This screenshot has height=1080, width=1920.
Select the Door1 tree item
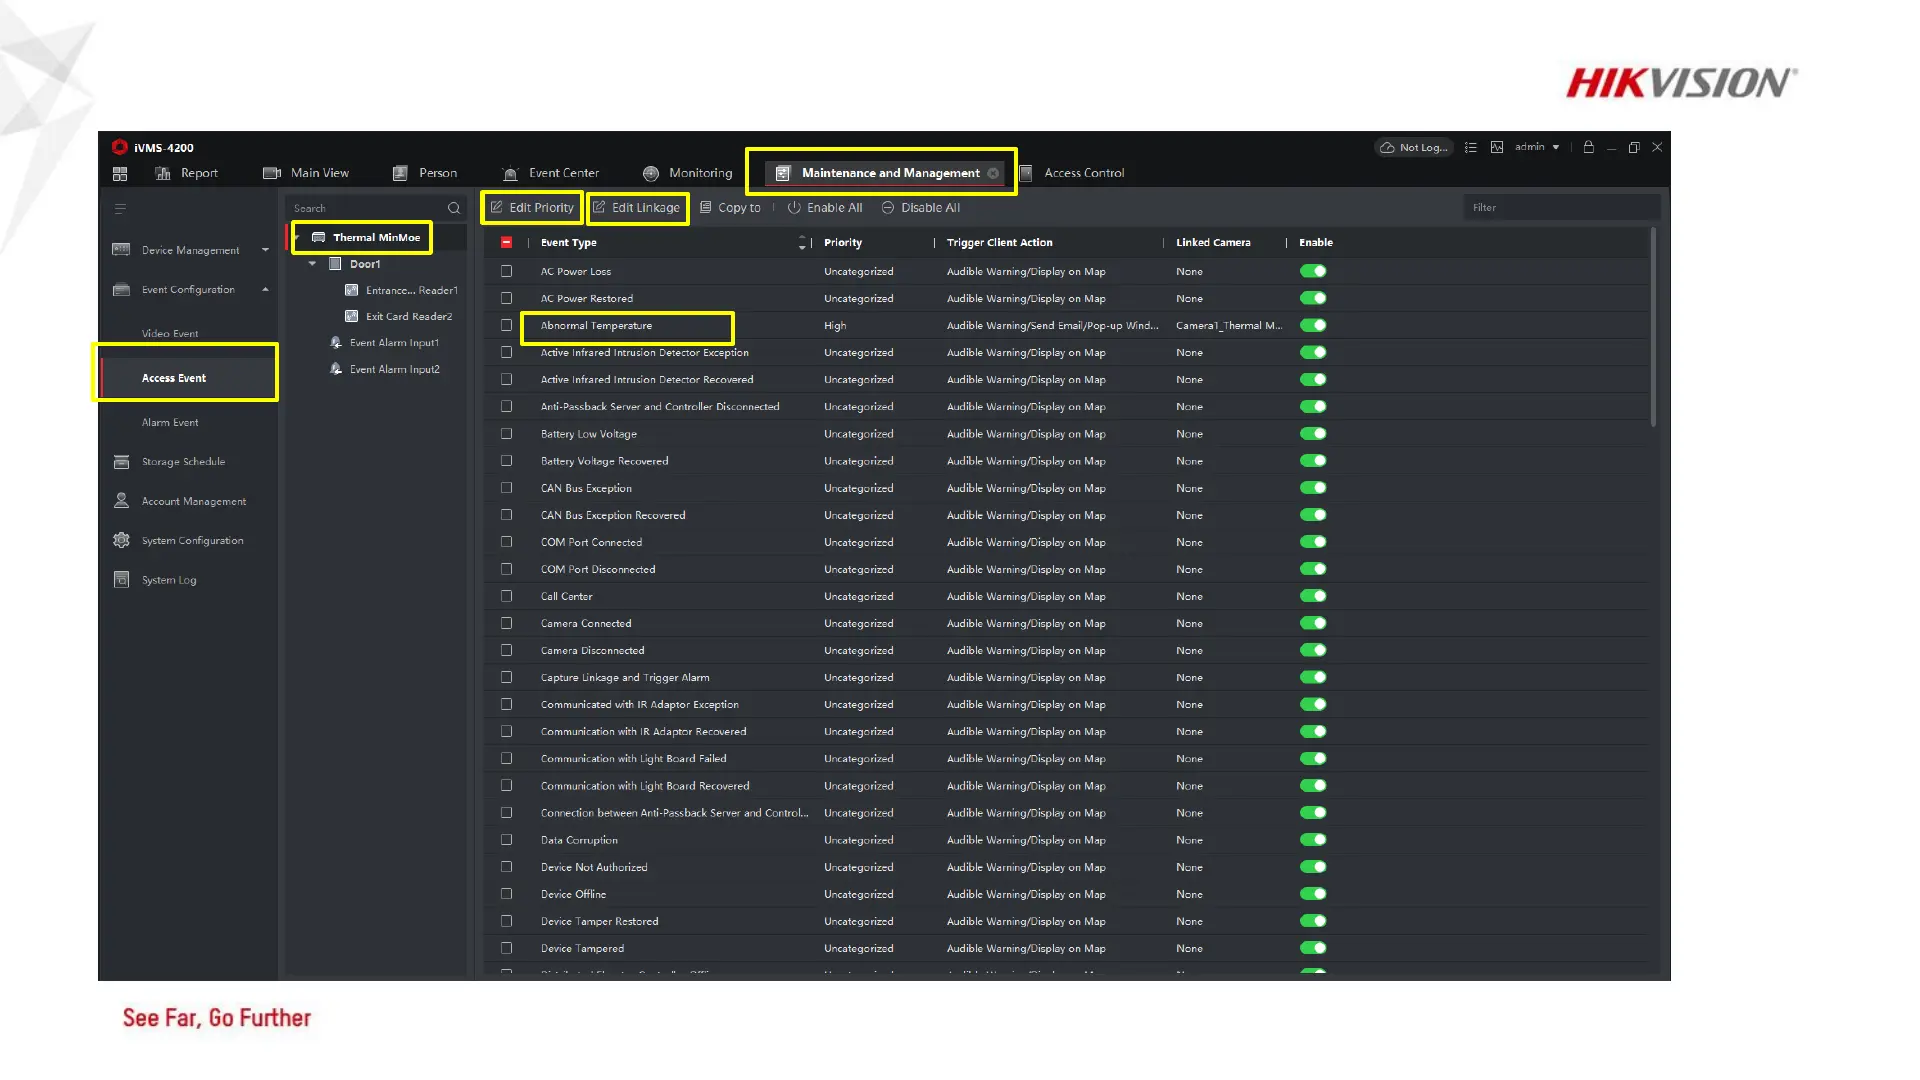tap(365, 265)
